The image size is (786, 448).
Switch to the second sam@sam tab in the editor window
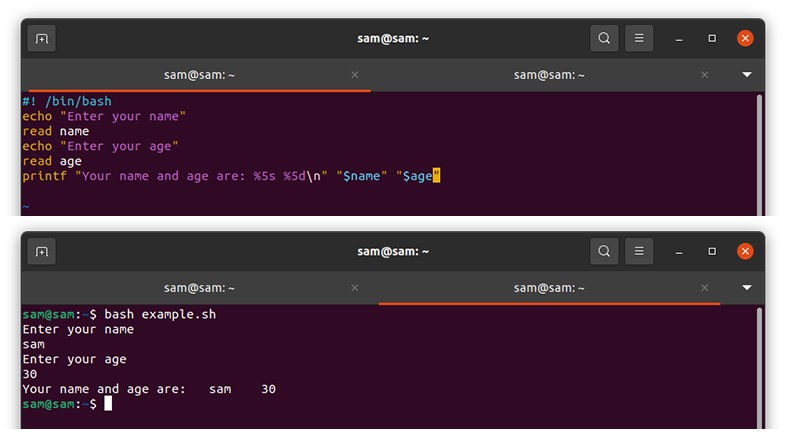(548, 75)
